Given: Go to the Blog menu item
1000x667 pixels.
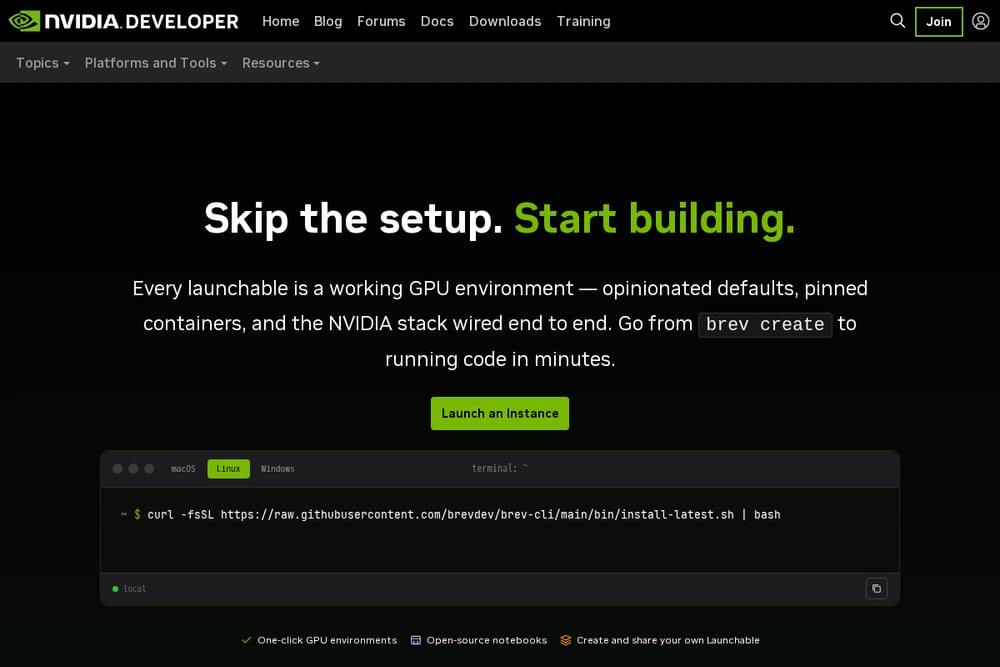Looking at the screenshot, I should [x=328, y=21].
